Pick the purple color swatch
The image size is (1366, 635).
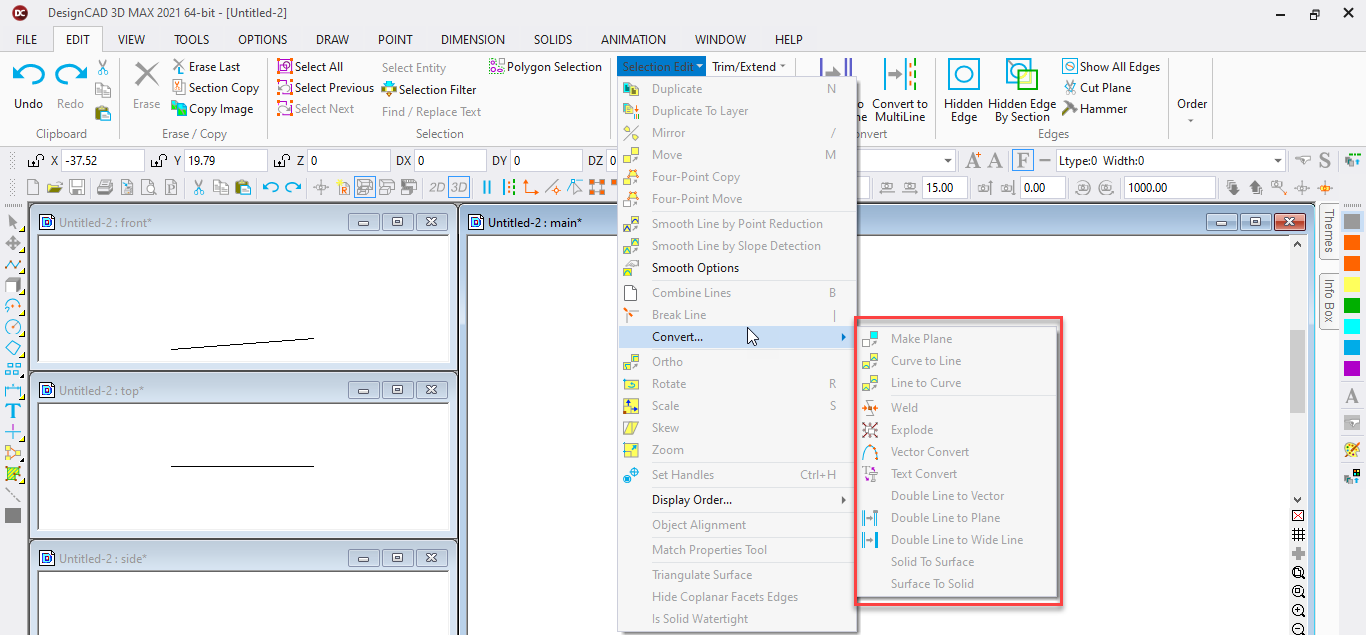pyautogui.click(x=1352, y=369)
